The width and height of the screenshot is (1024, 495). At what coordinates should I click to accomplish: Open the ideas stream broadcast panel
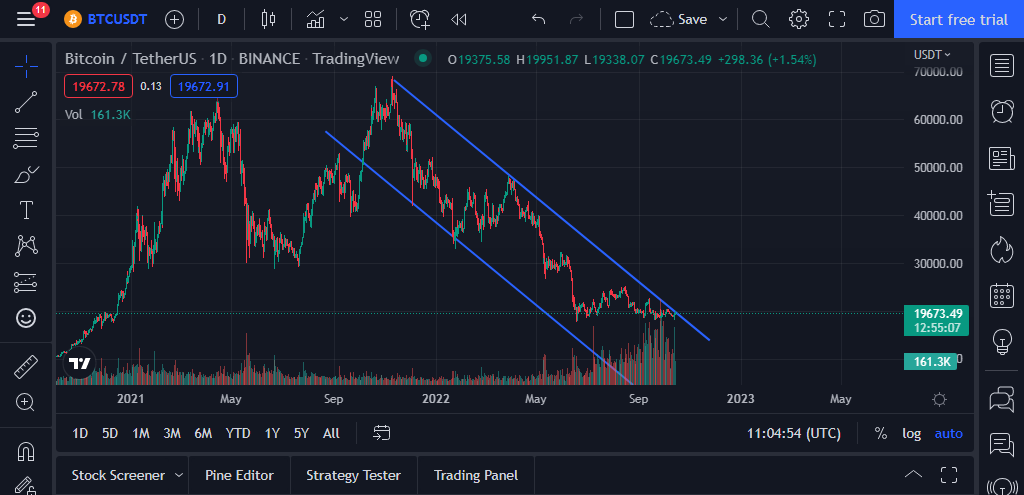(1002, 487)
